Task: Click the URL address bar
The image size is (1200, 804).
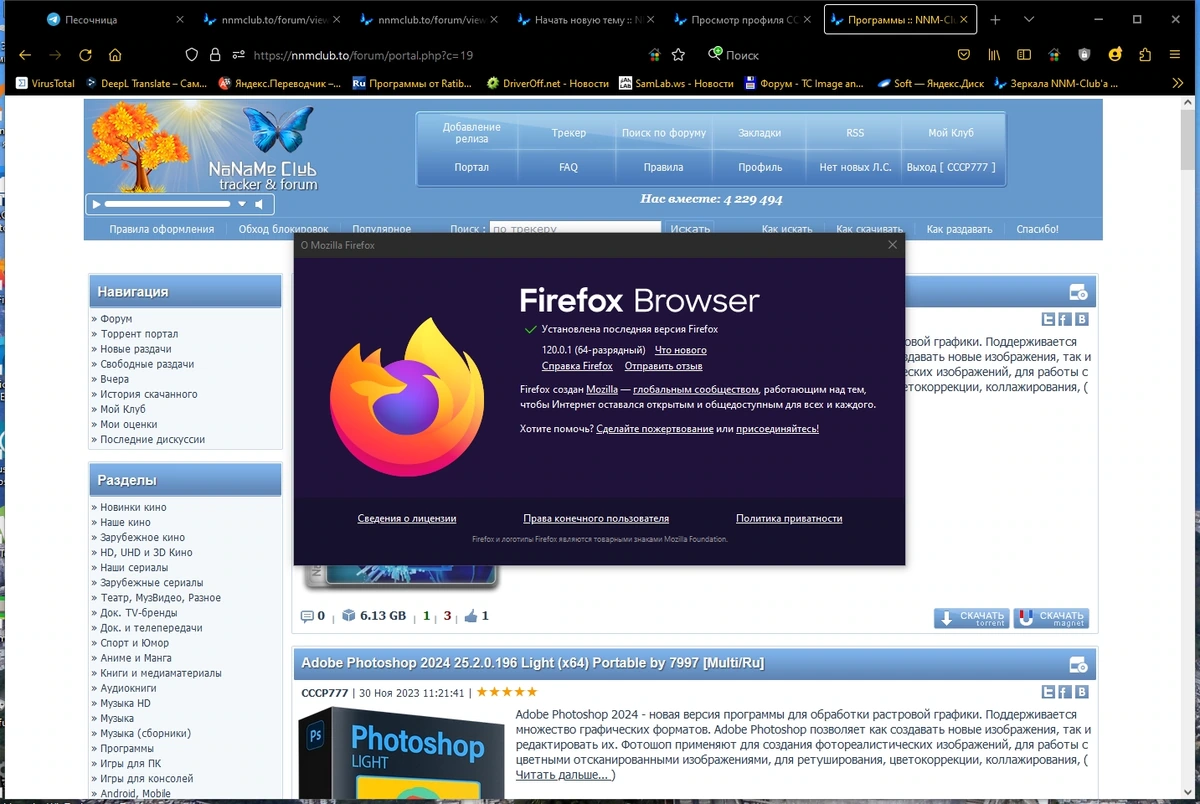Action: pos(440,55)
